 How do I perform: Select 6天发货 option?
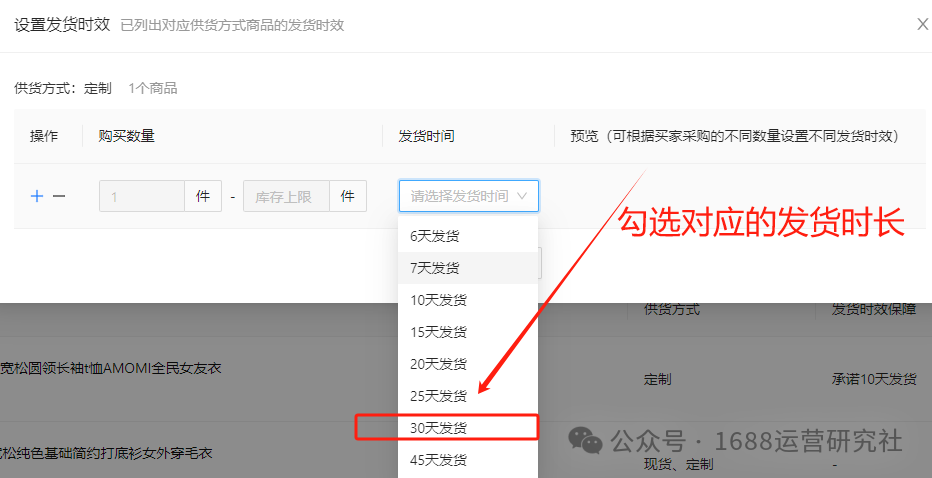pos(468,236)
